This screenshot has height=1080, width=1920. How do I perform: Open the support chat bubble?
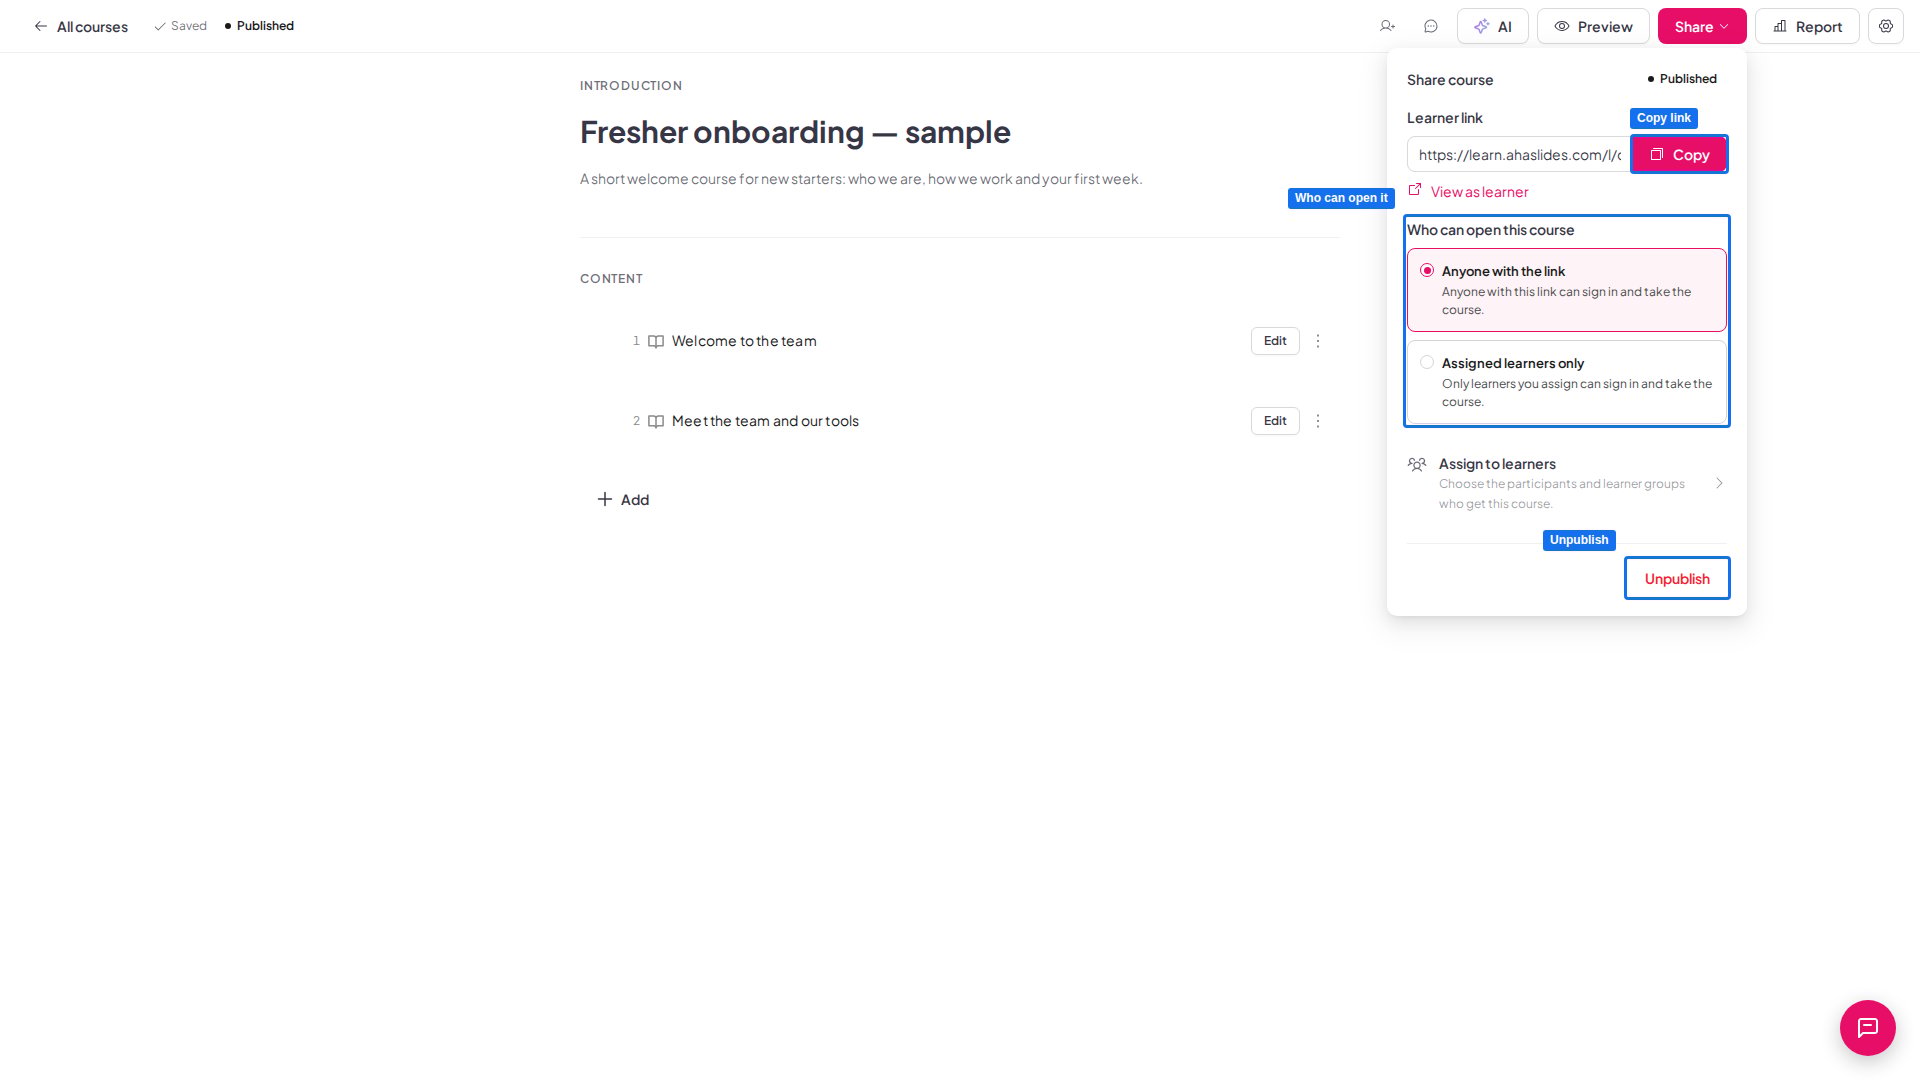click(1867, 1027)
